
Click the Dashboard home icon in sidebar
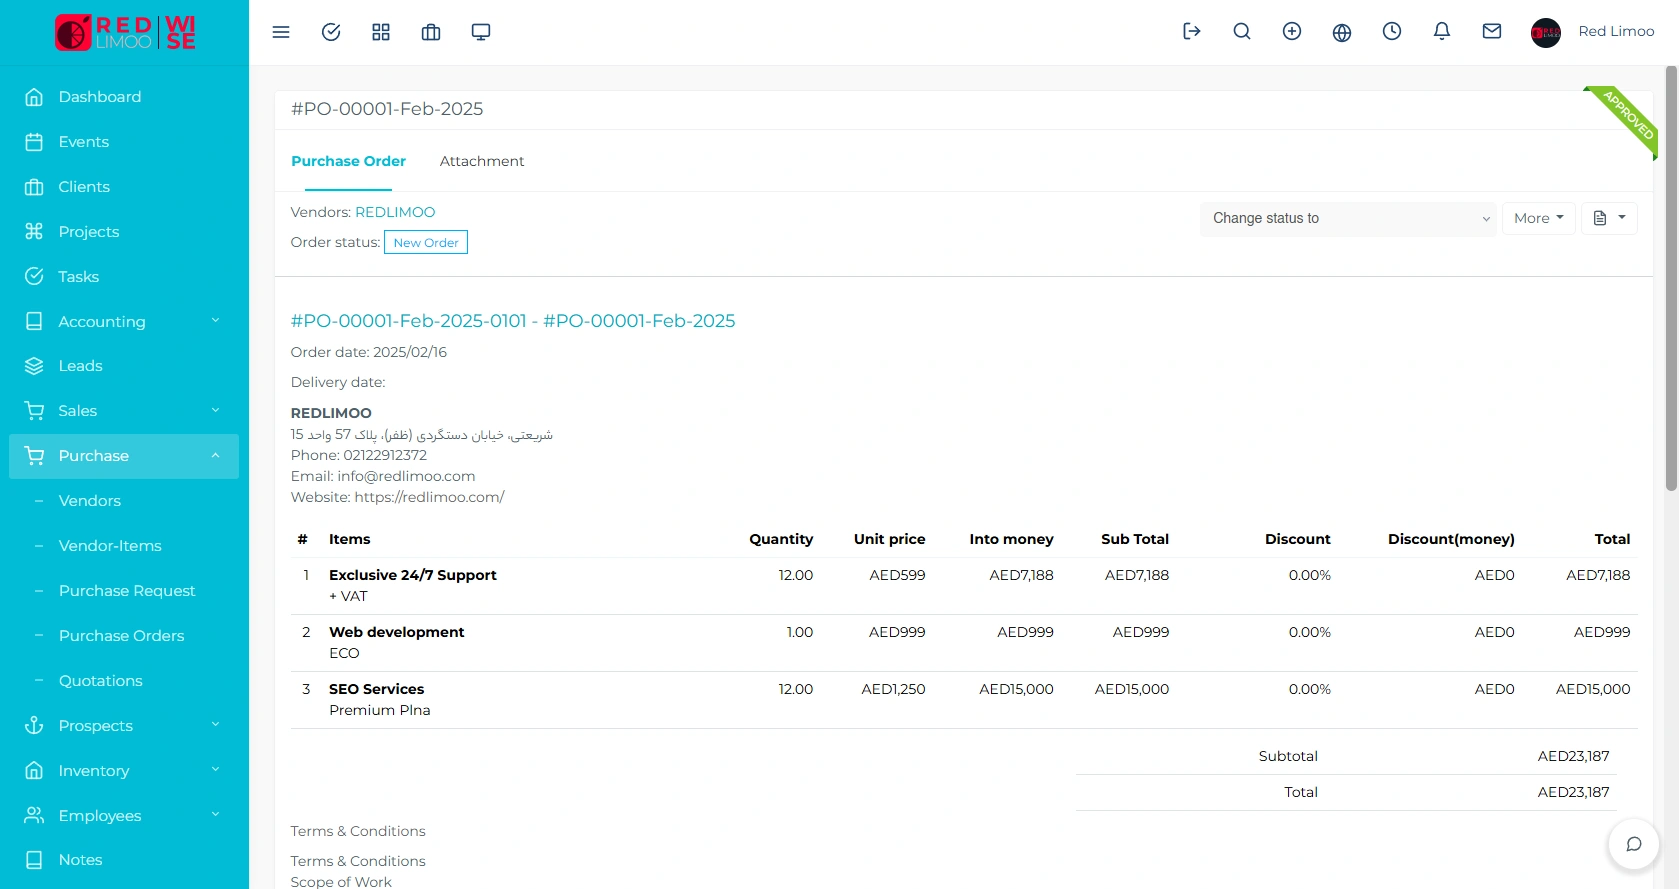point(34,97)
